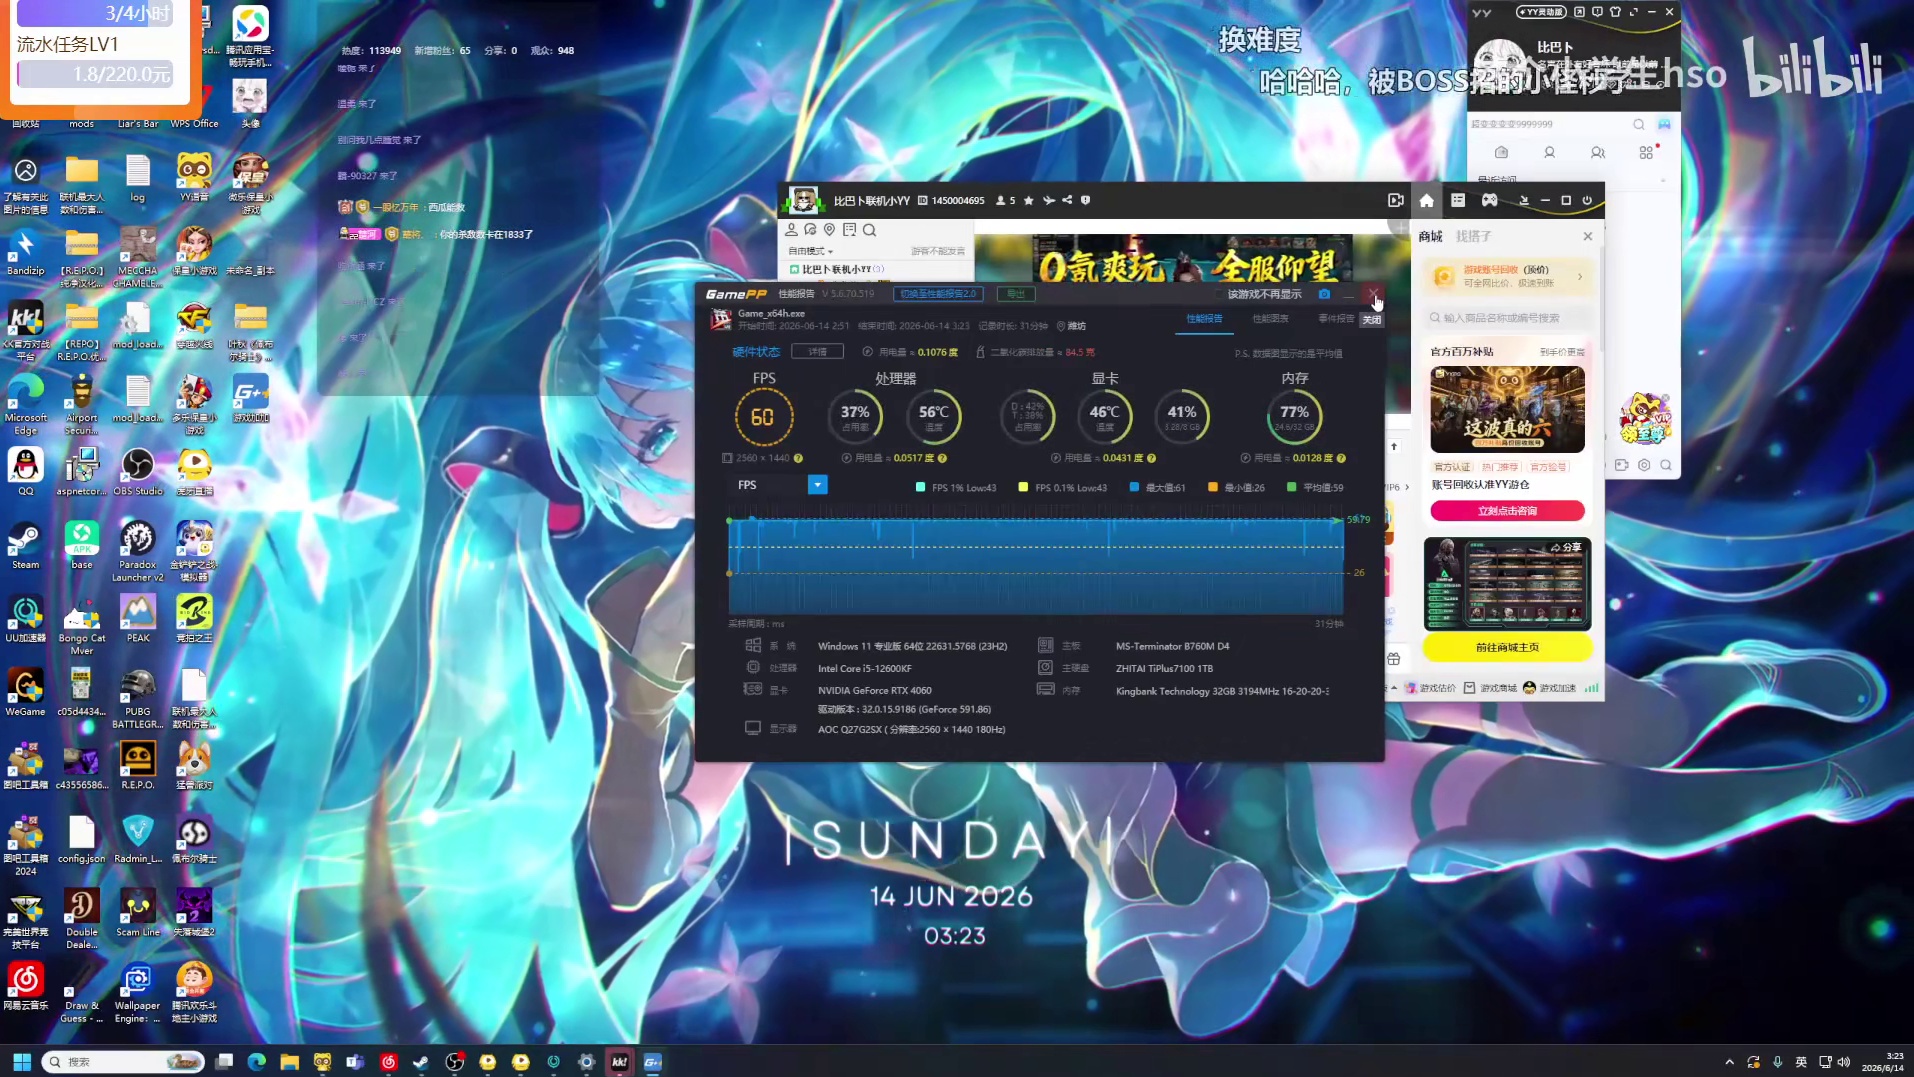This screenshot has height=1077, width=1914.
Task: Click the search icon in YY channel toolbar
Action: 870,230
